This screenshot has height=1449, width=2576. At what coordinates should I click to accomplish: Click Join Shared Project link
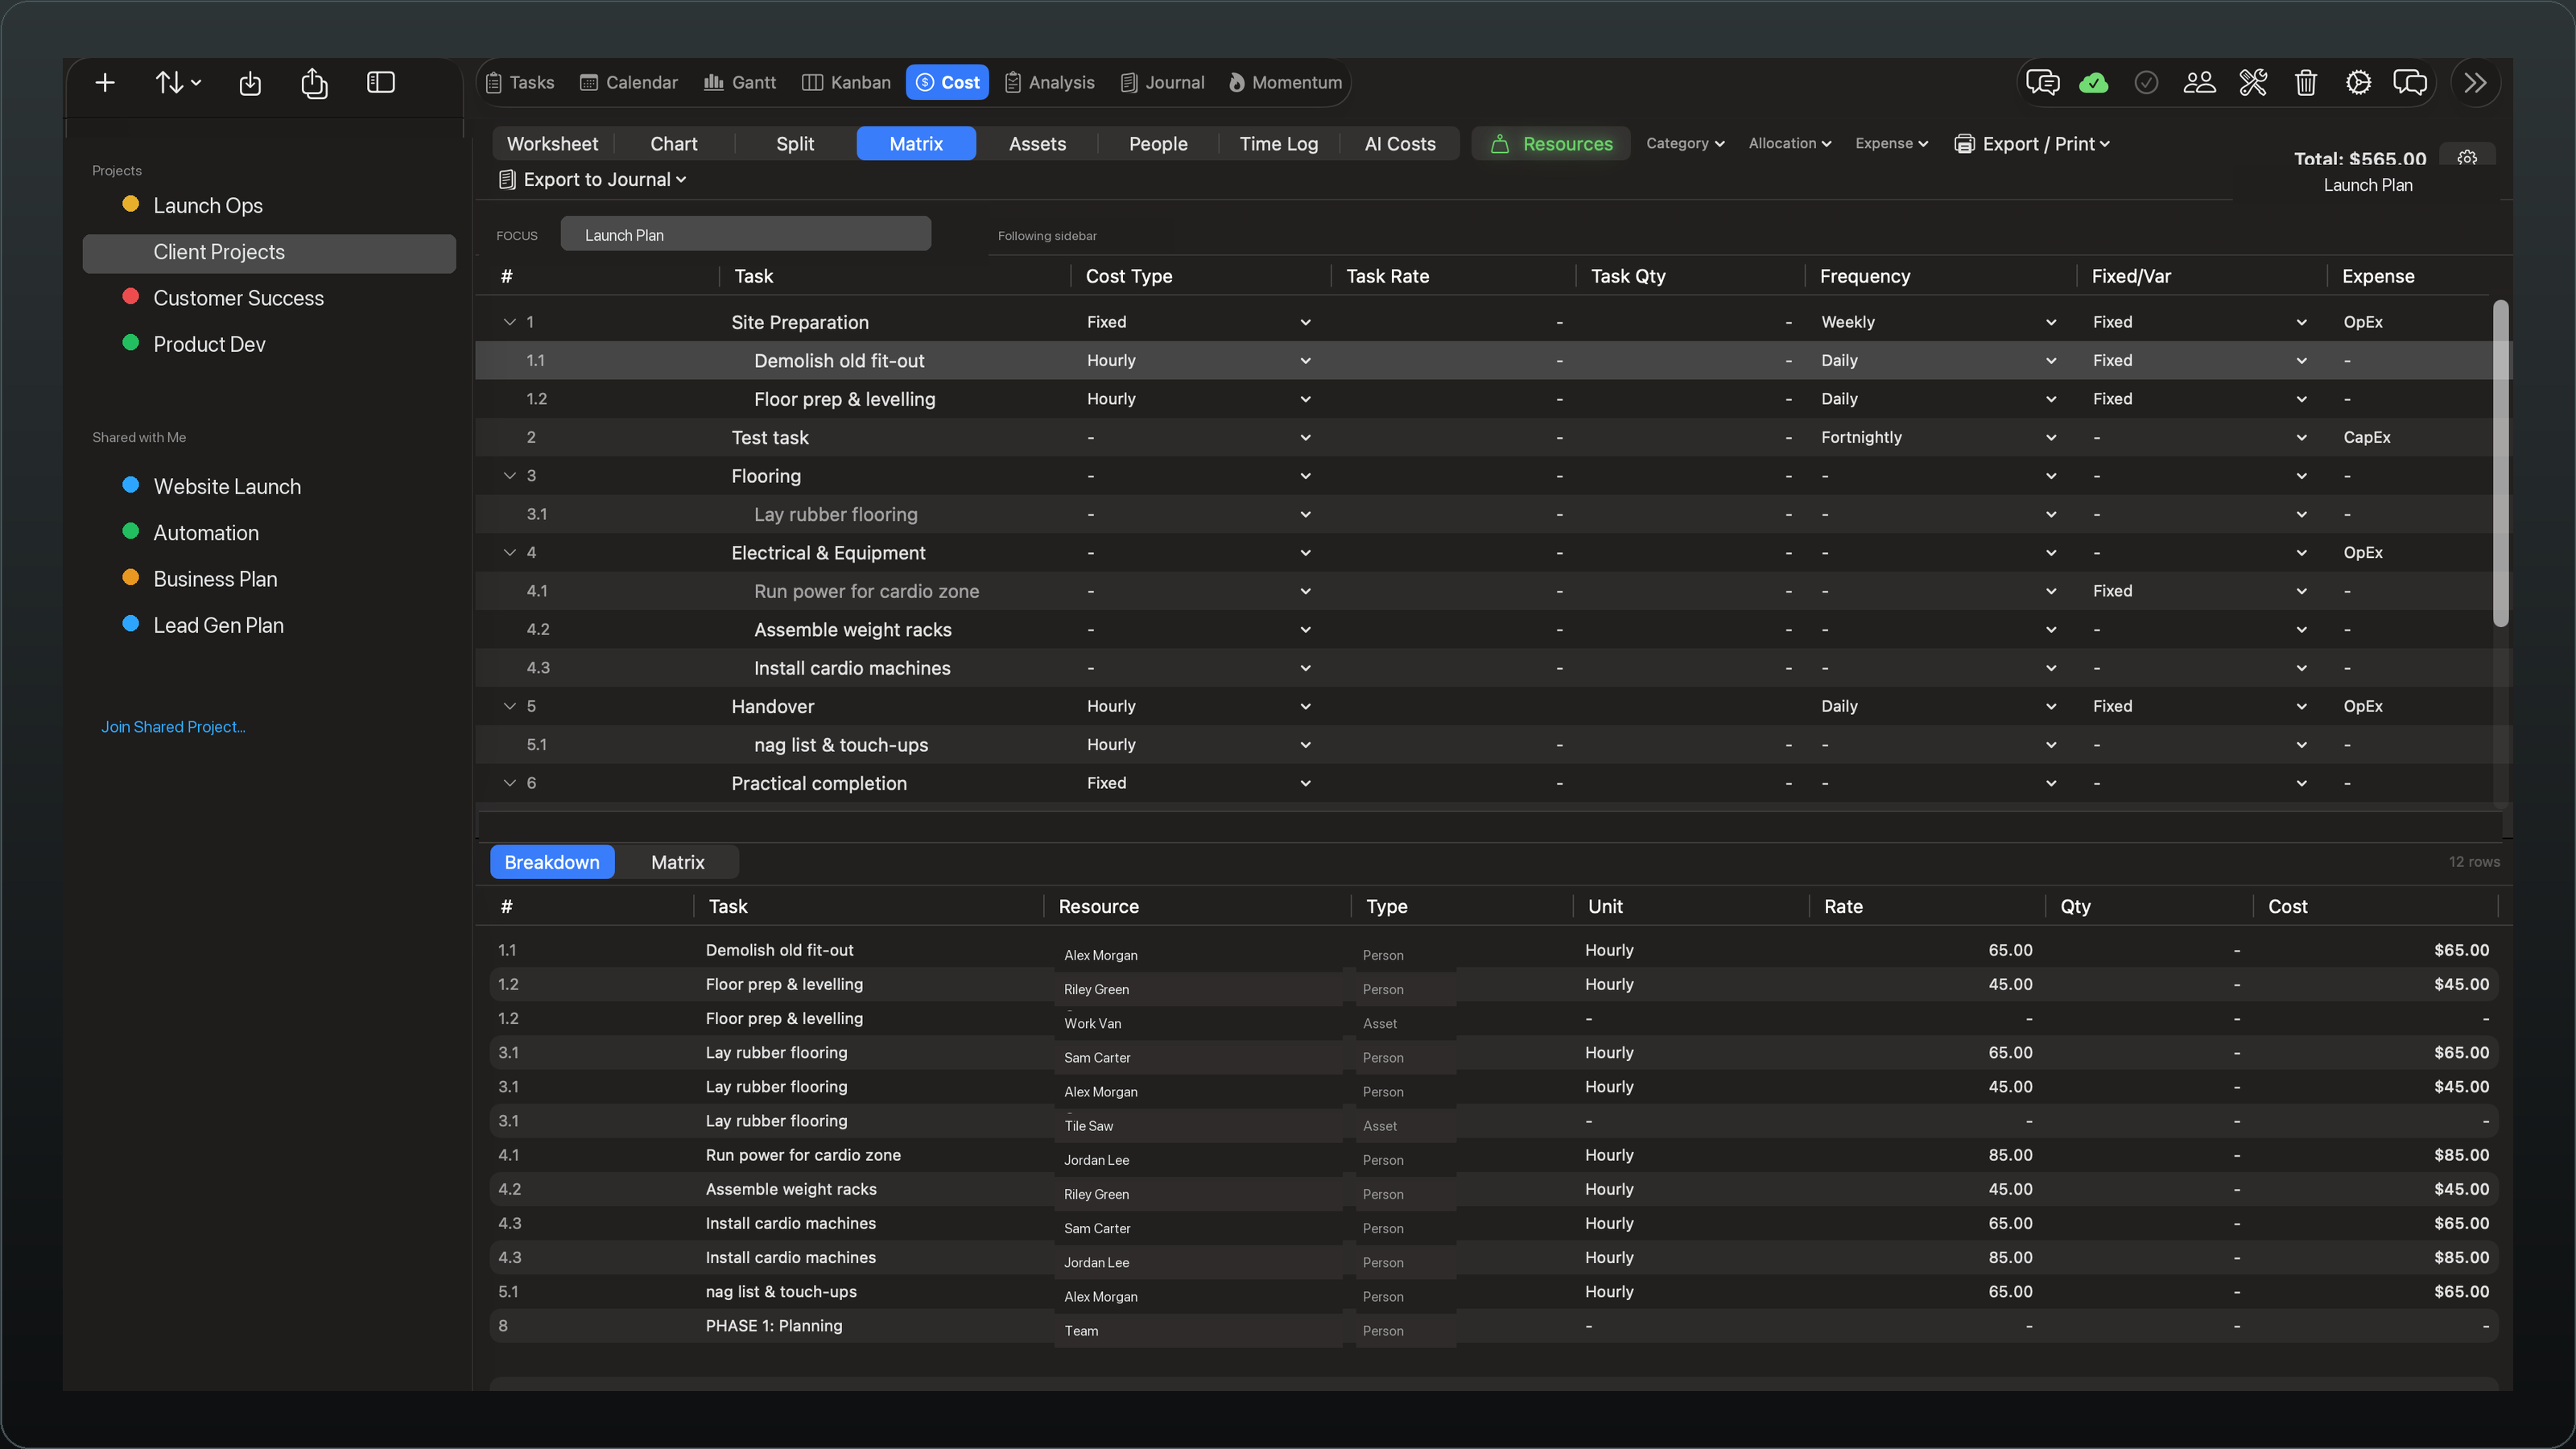(173, 727)
